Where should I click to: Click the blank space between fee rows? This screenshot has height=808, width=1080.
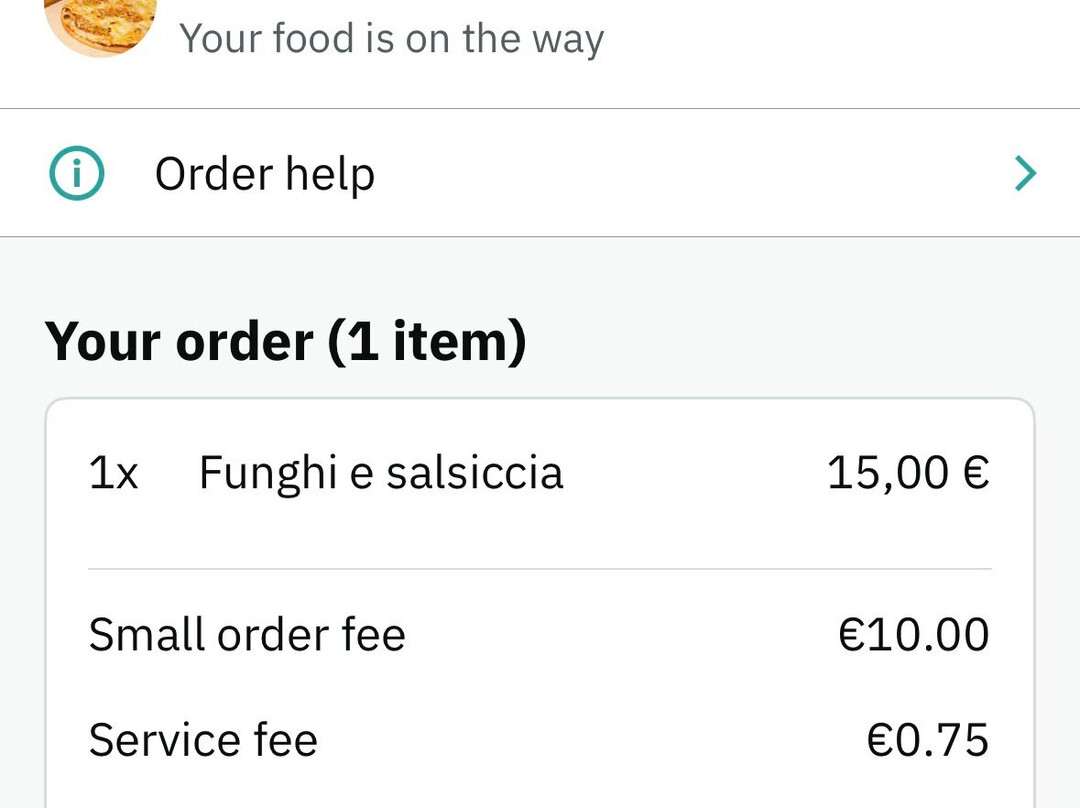click(540, 688)
